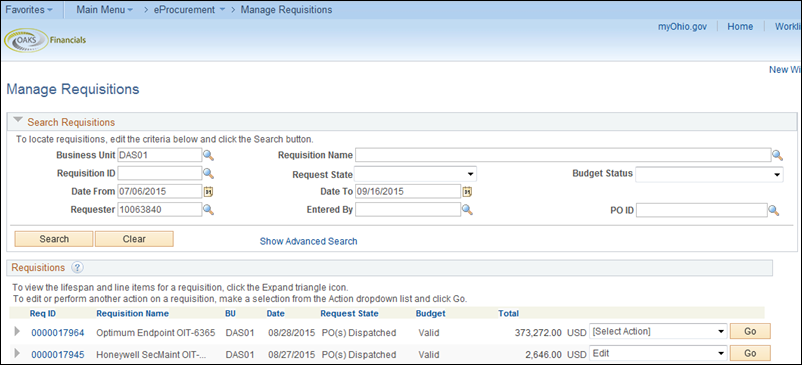Open the Main Menu dropdown
Screen dimensions: 802x365
point(104,10)
